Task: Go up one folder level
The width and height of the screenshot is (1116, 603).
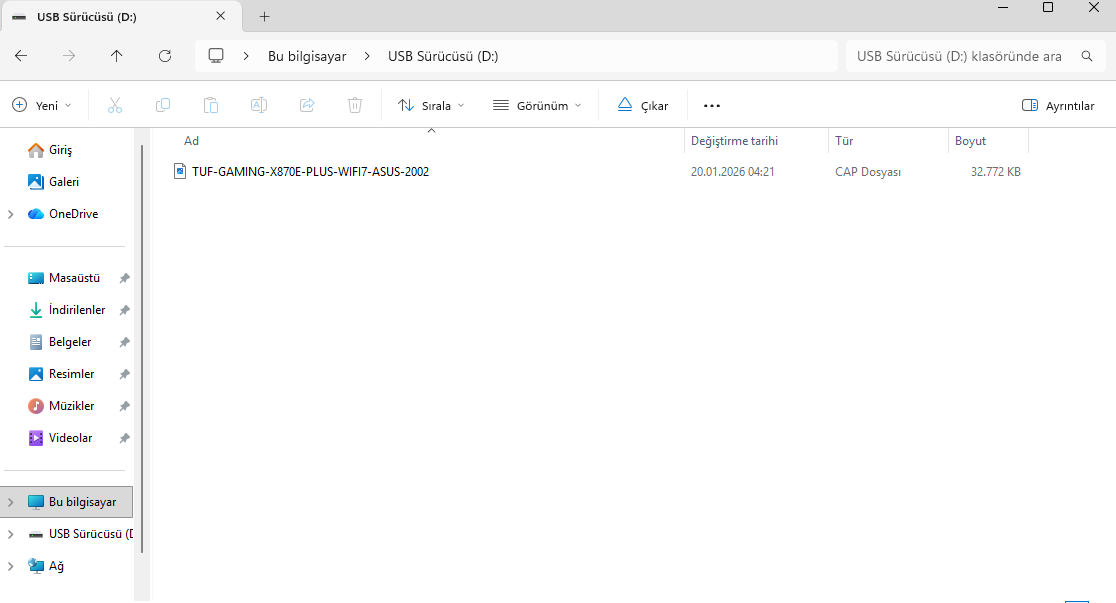Action: click(x=117, y=56)
